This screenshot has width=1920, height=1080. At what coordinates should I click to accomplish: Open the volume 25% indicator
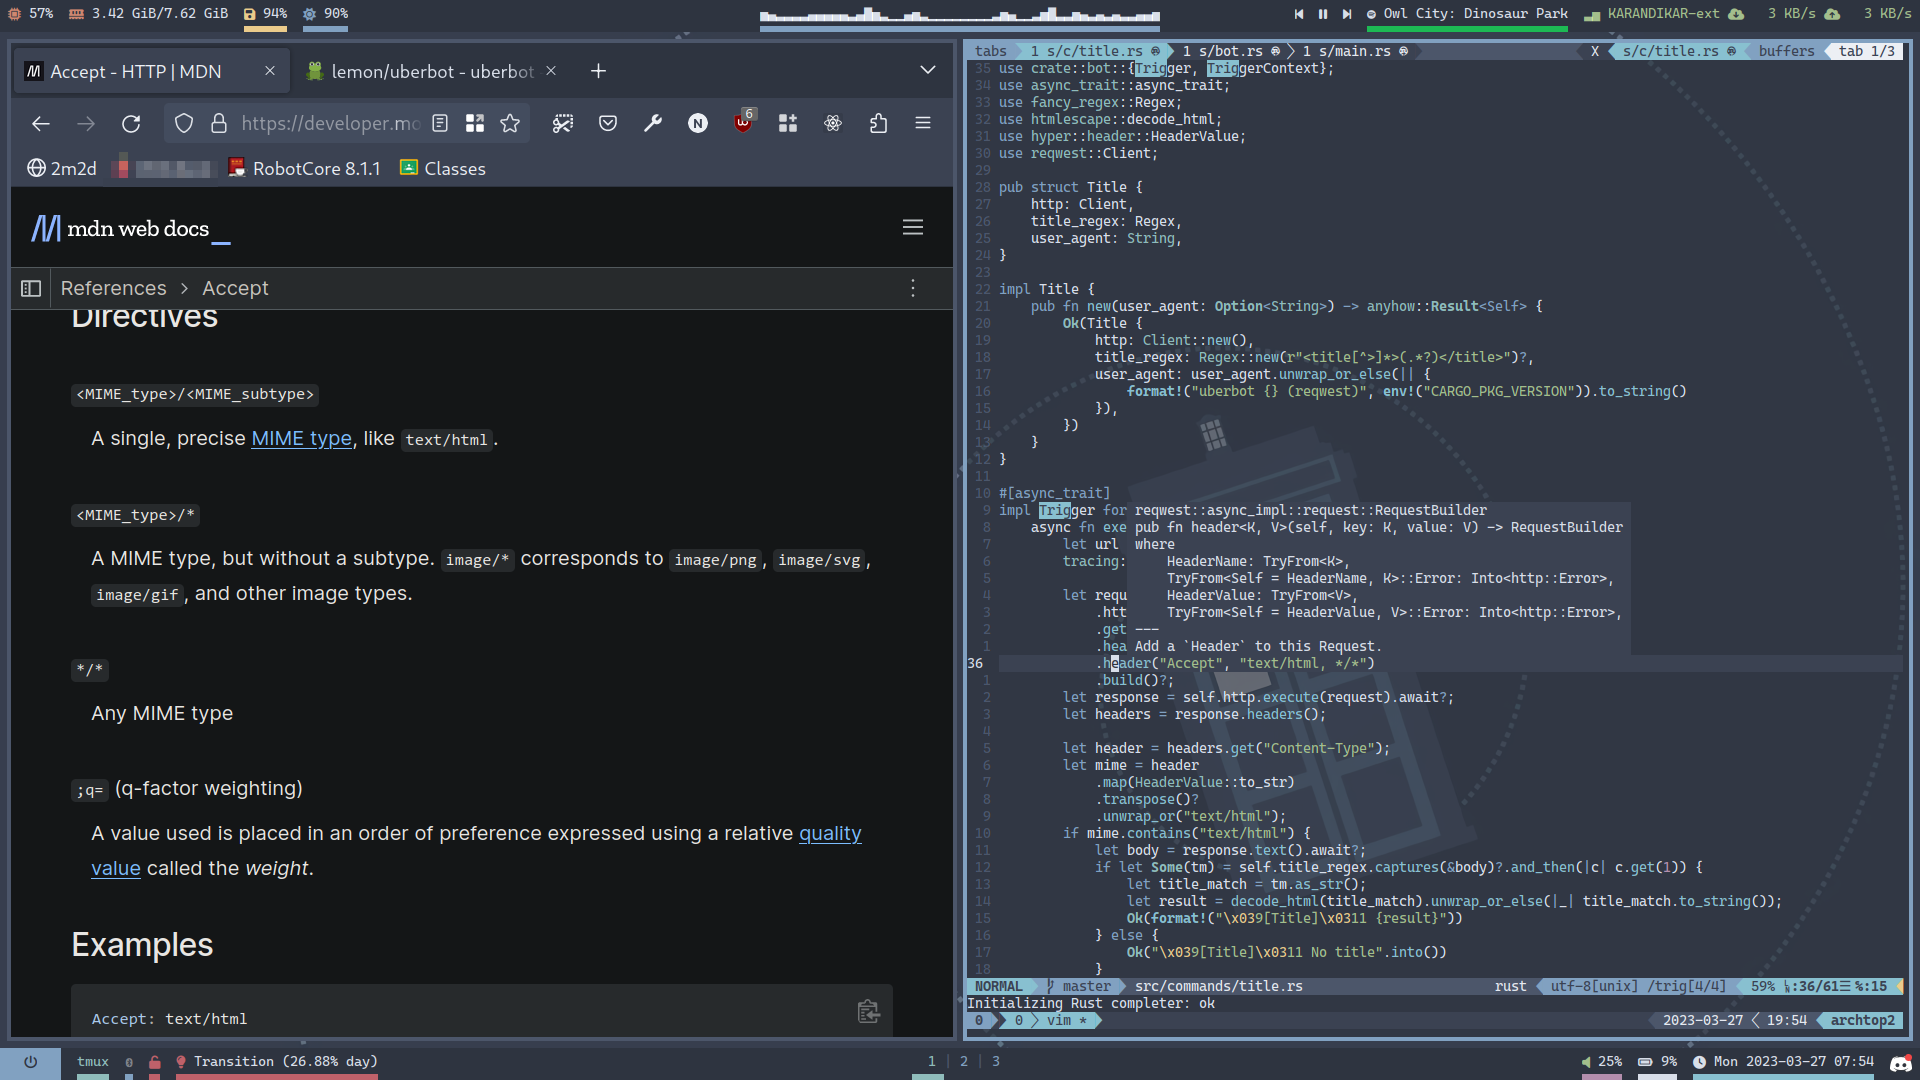[1602, 1062]
